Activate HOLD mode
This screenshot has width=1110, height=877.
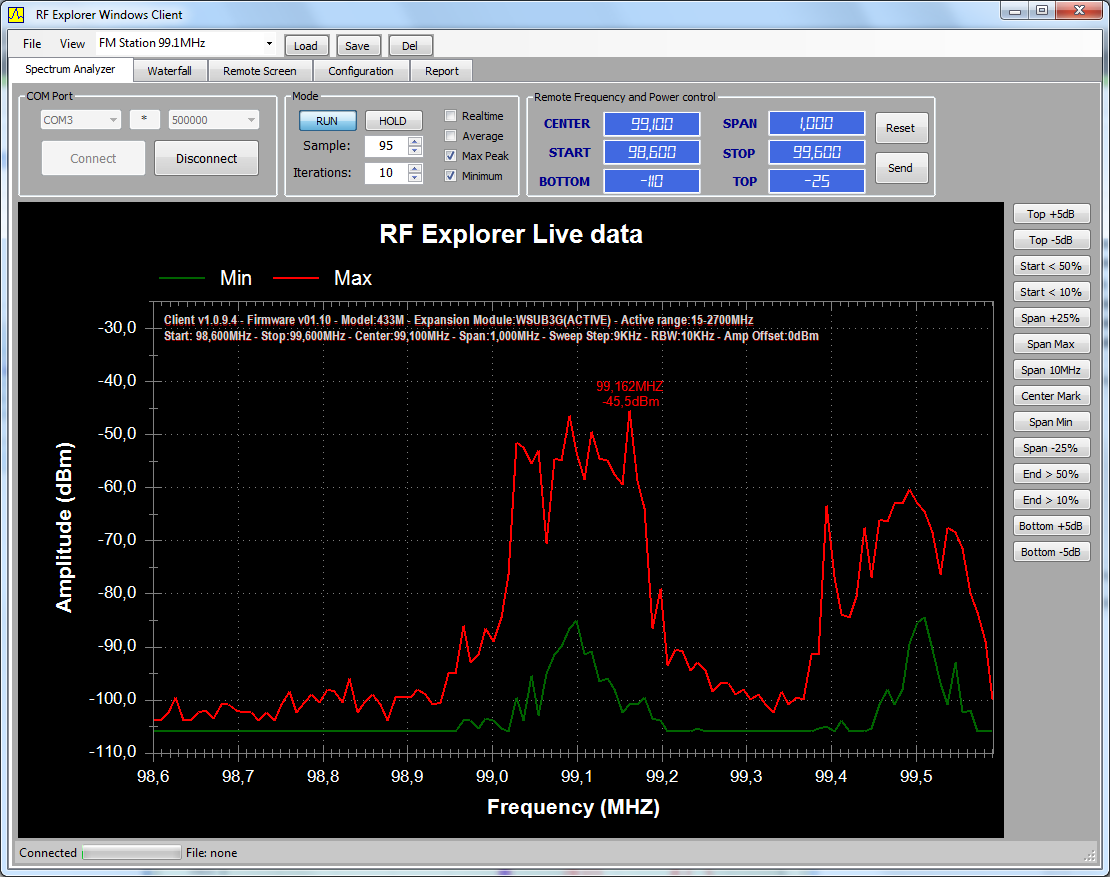393,121
